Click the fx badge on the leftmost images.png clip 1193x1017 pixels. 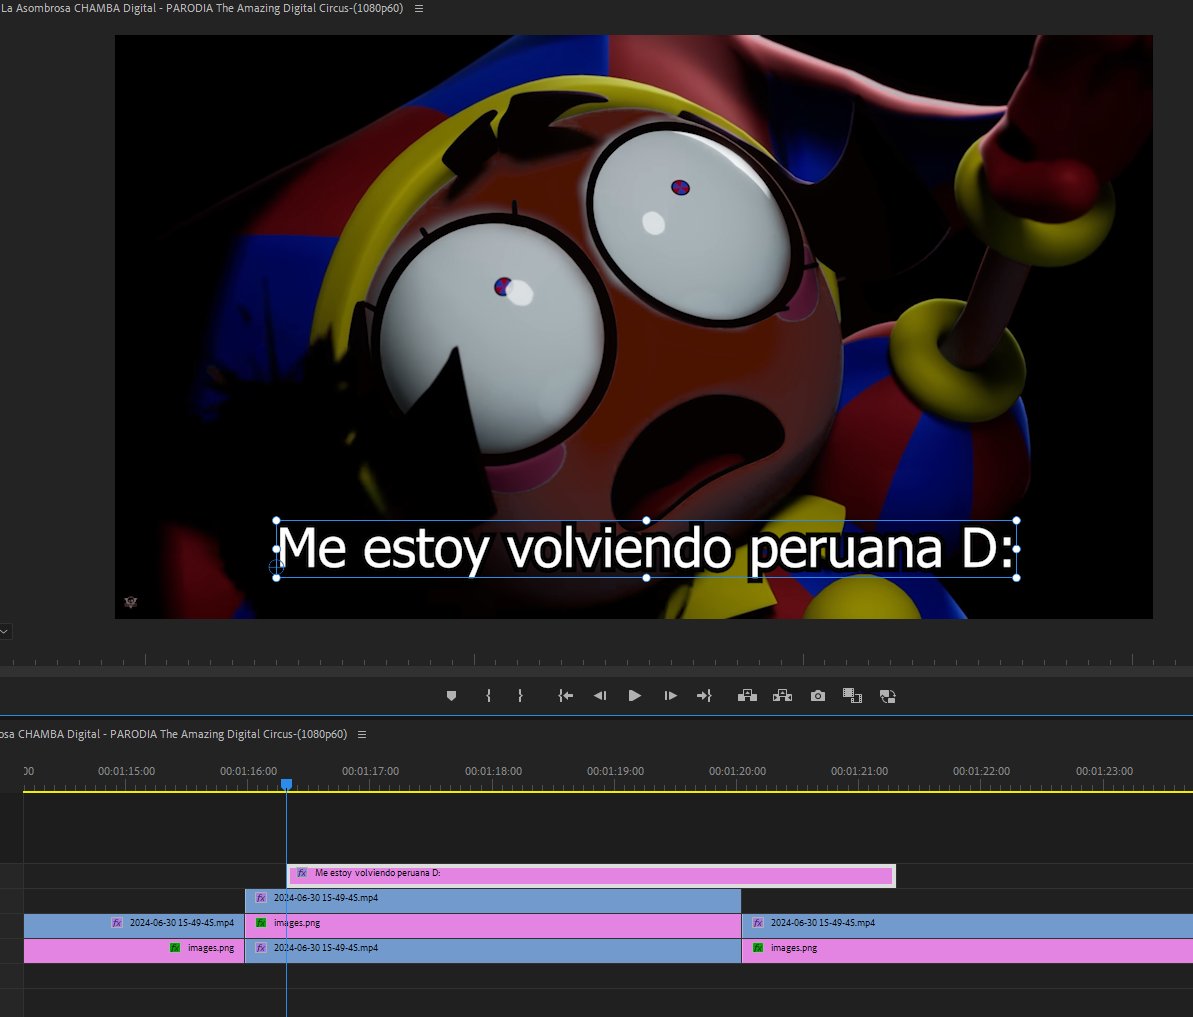click(x=175, y=948)
